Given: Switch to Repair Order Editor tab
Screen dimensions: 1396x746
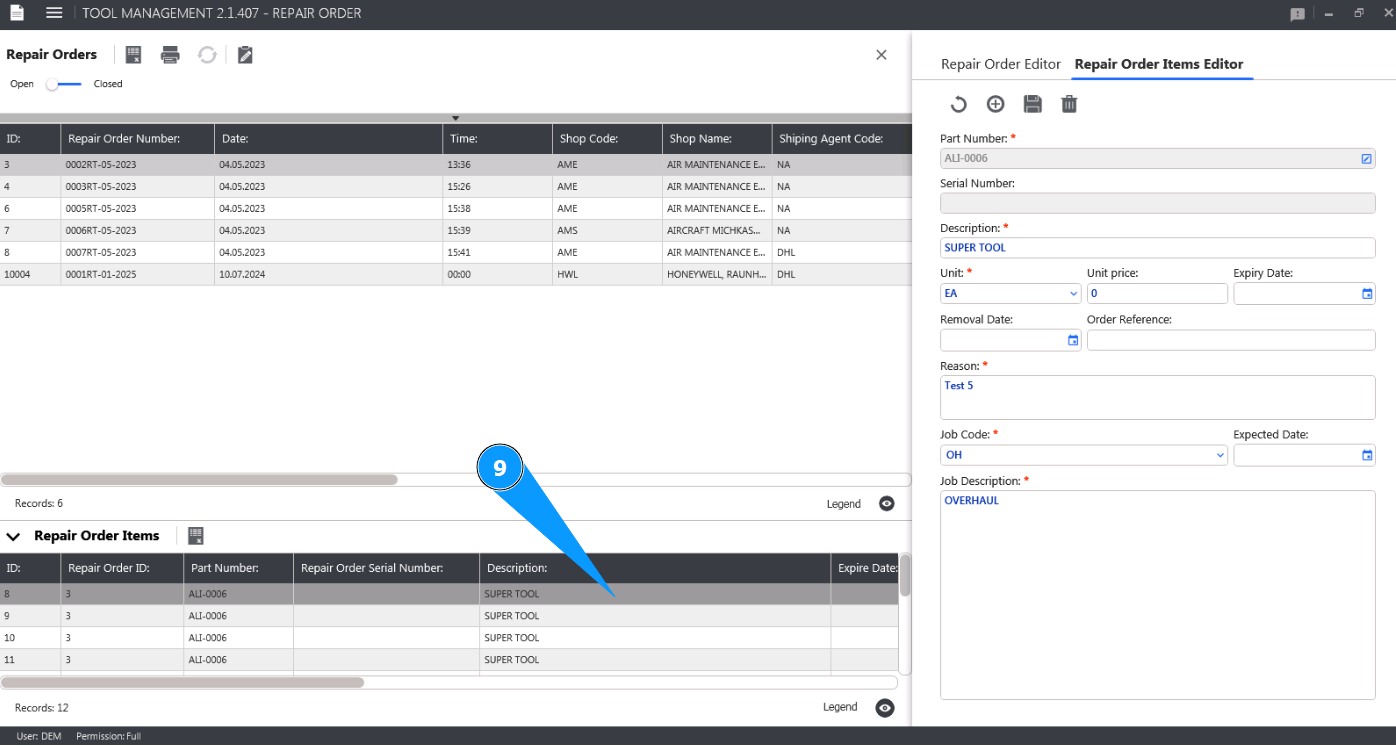Looking at the screenshot, I should (x=1001, y=64).
